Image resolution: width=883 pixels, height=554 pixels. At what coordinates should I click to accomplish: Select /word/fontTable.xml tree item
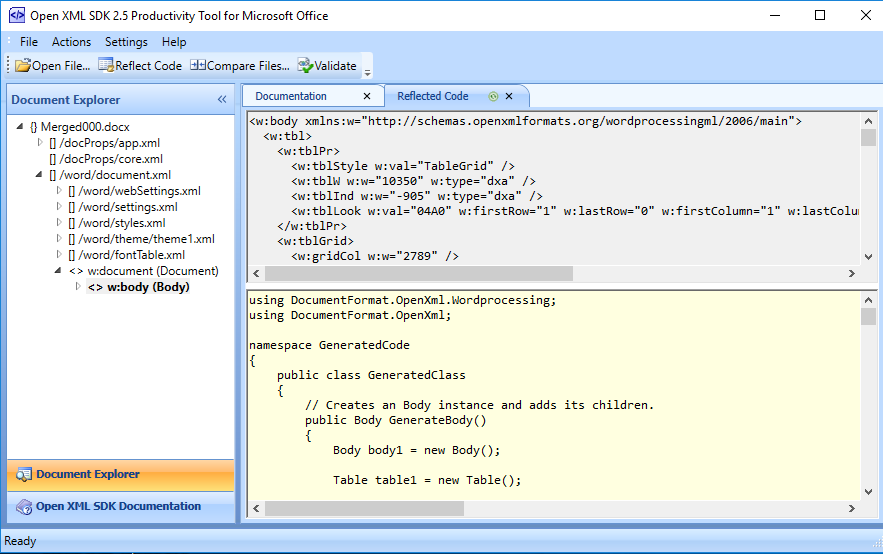(x=131, y=255)
